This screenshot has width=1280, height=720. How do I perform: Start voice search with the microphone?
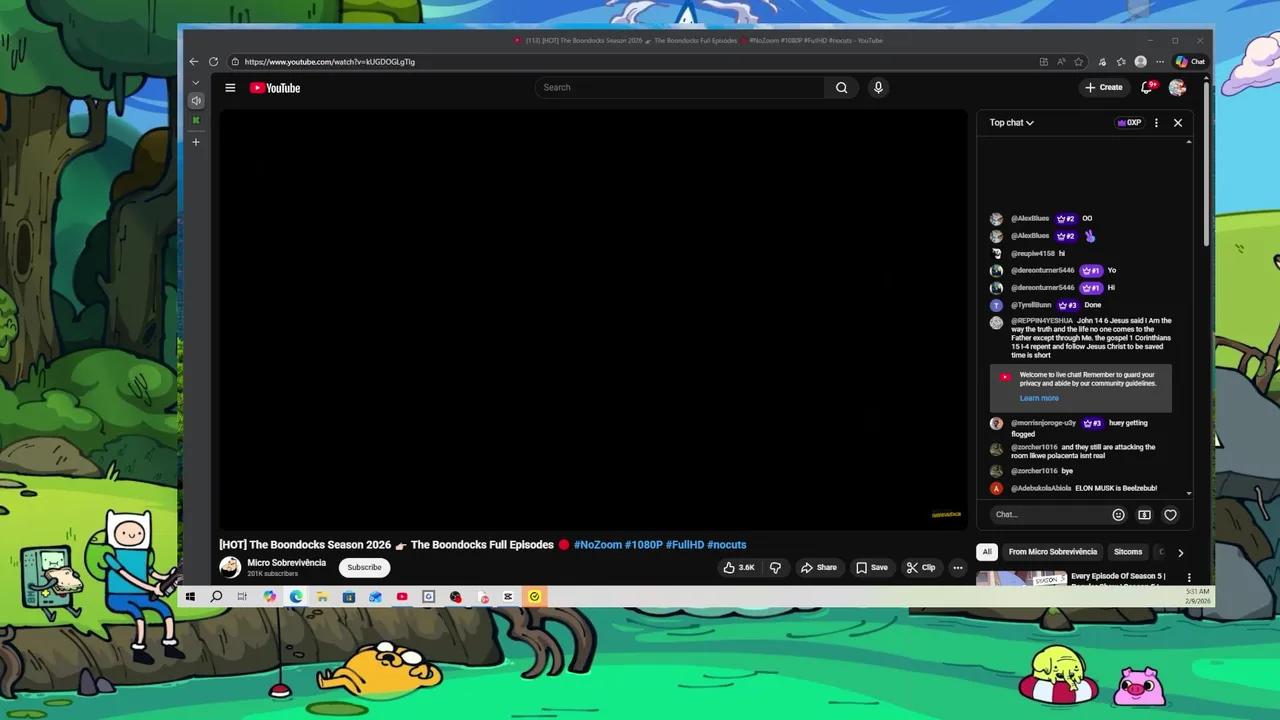pos(878,88)
